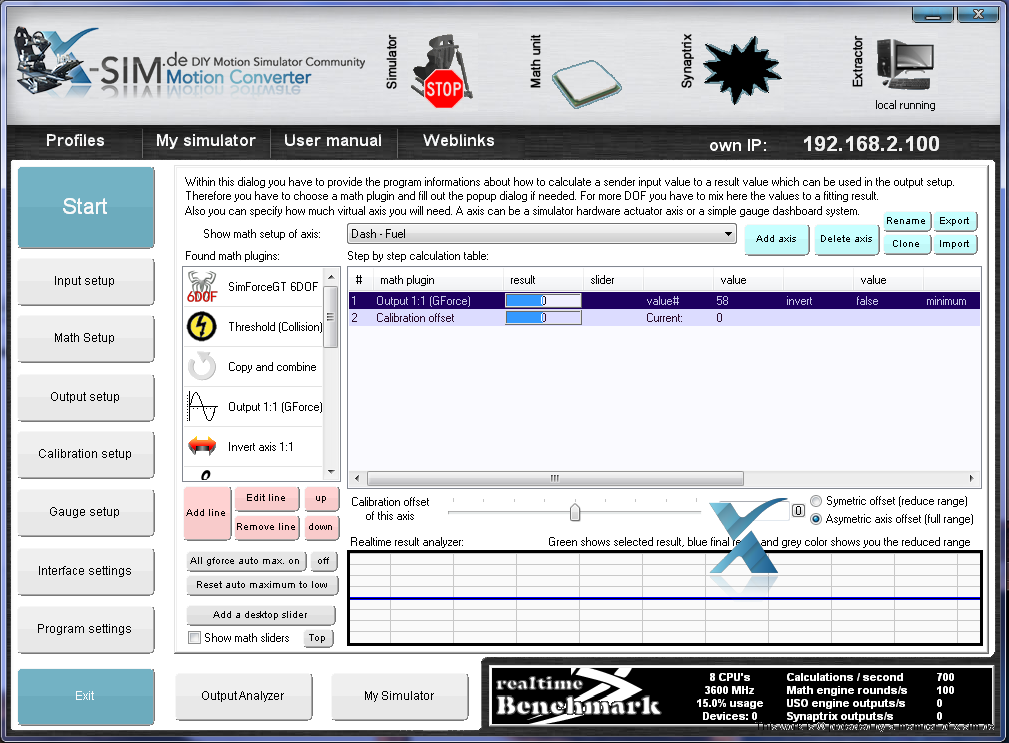Click the Simulator stop sign icon

443,89
